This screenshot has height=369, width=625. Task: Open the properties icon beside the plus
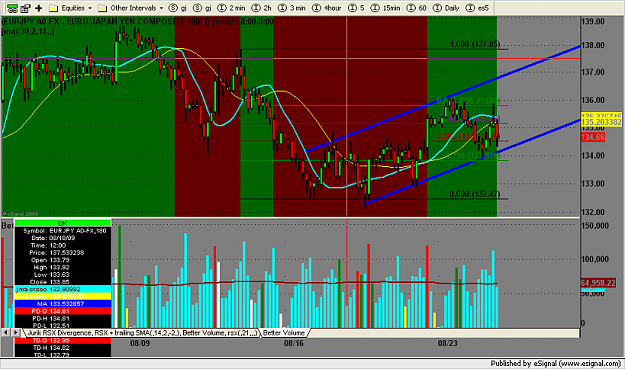pos(26,8)
